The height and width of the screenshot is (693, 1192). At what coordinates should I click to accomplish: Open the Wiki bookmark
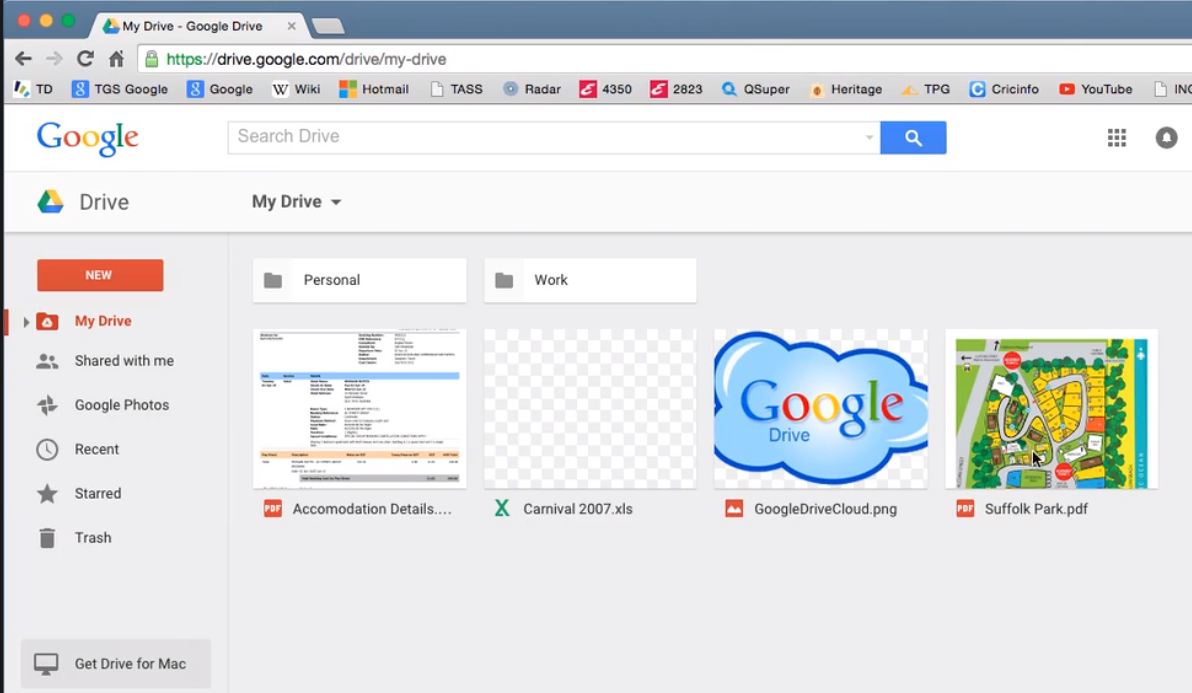pos(296,89)
